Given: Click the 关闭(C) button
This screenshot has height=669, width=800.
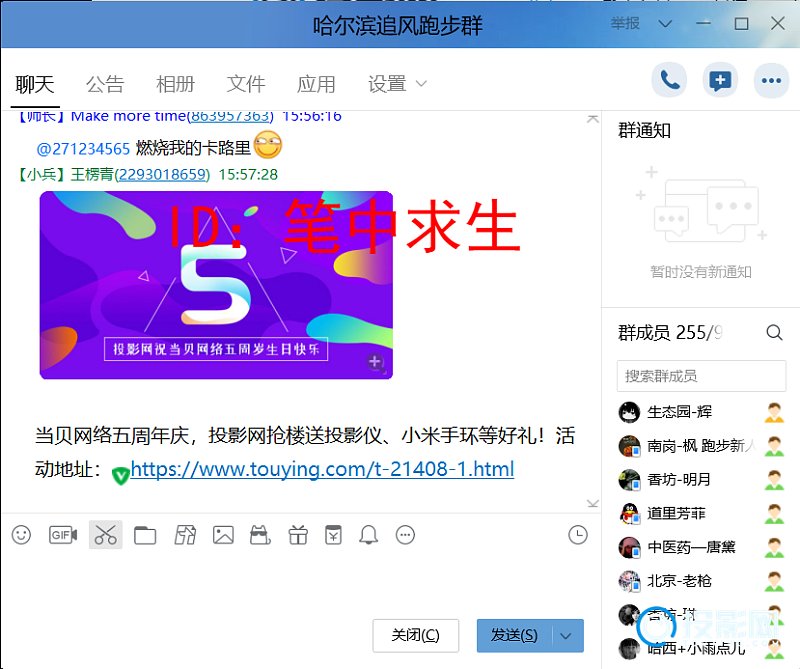Looking at the screenshot, I should tap(415, 635).
